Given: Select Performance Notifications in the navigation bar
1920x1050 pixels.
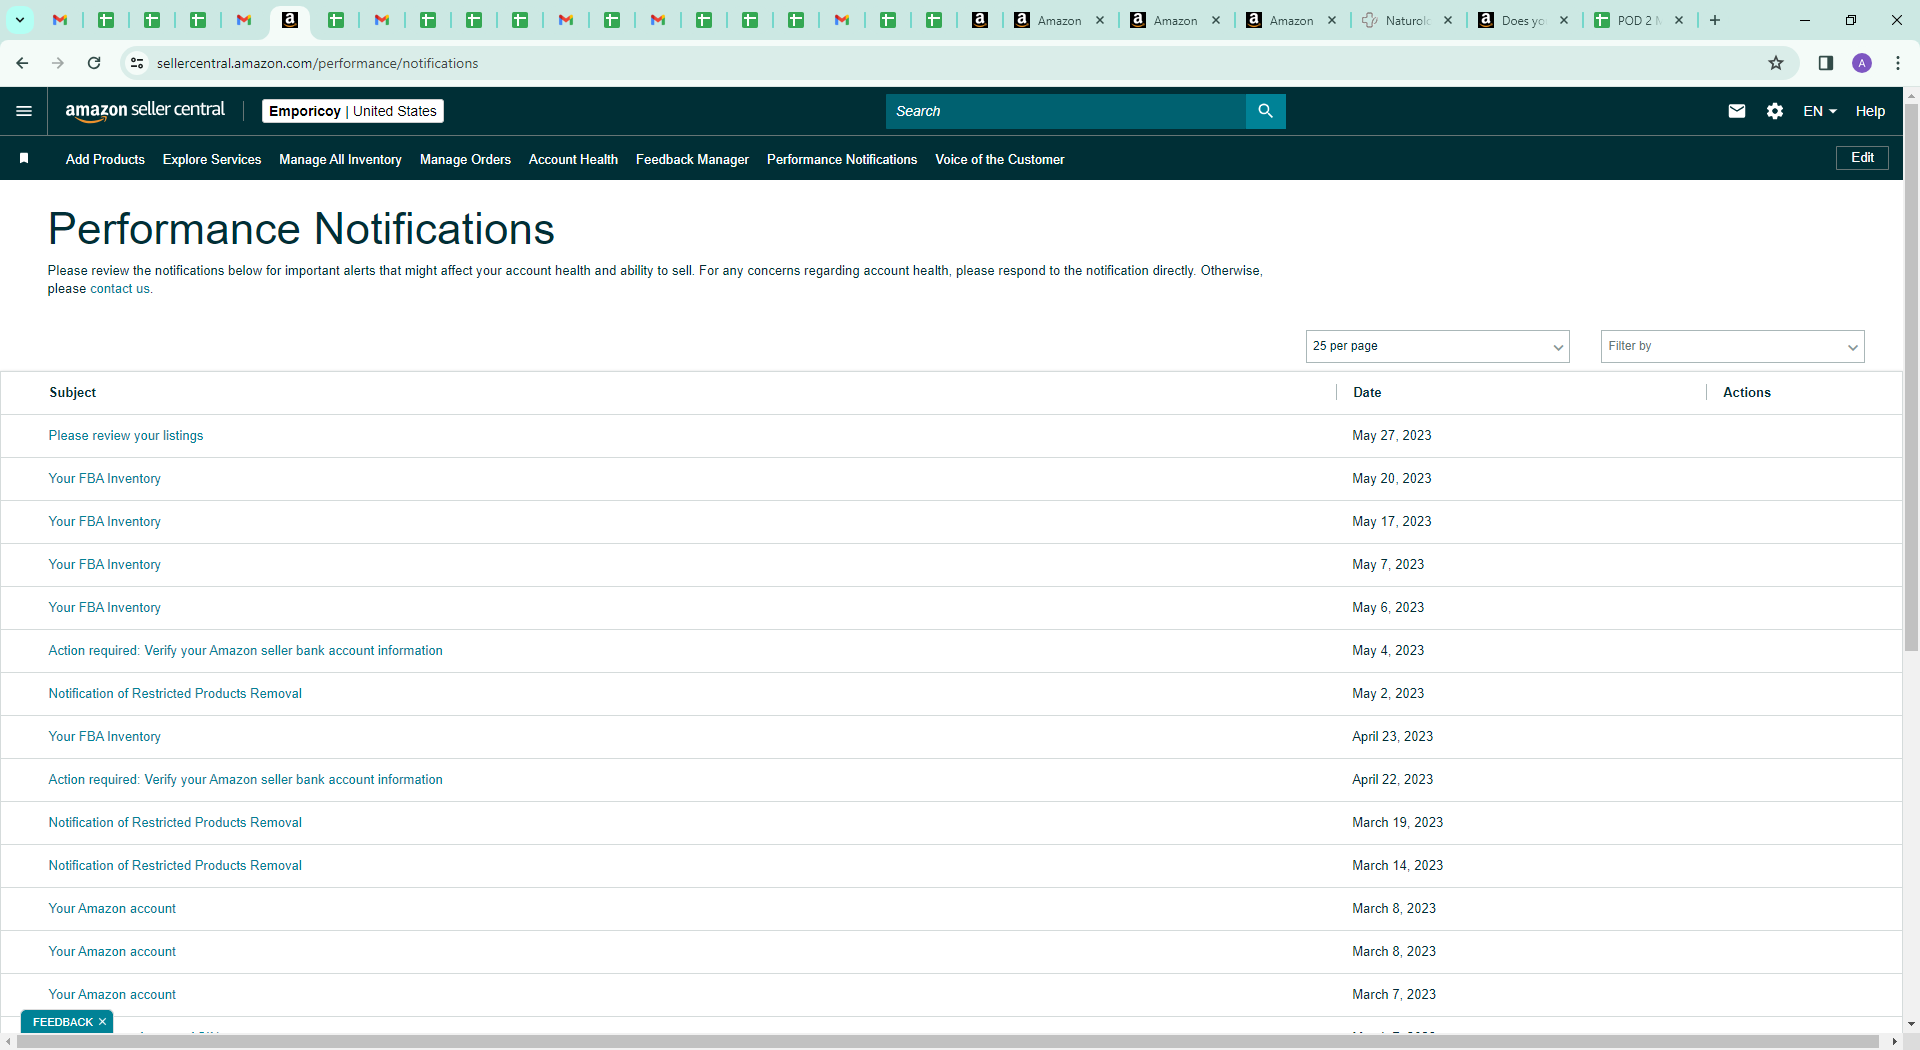Looking at the screenshot, I should [842, 159].
